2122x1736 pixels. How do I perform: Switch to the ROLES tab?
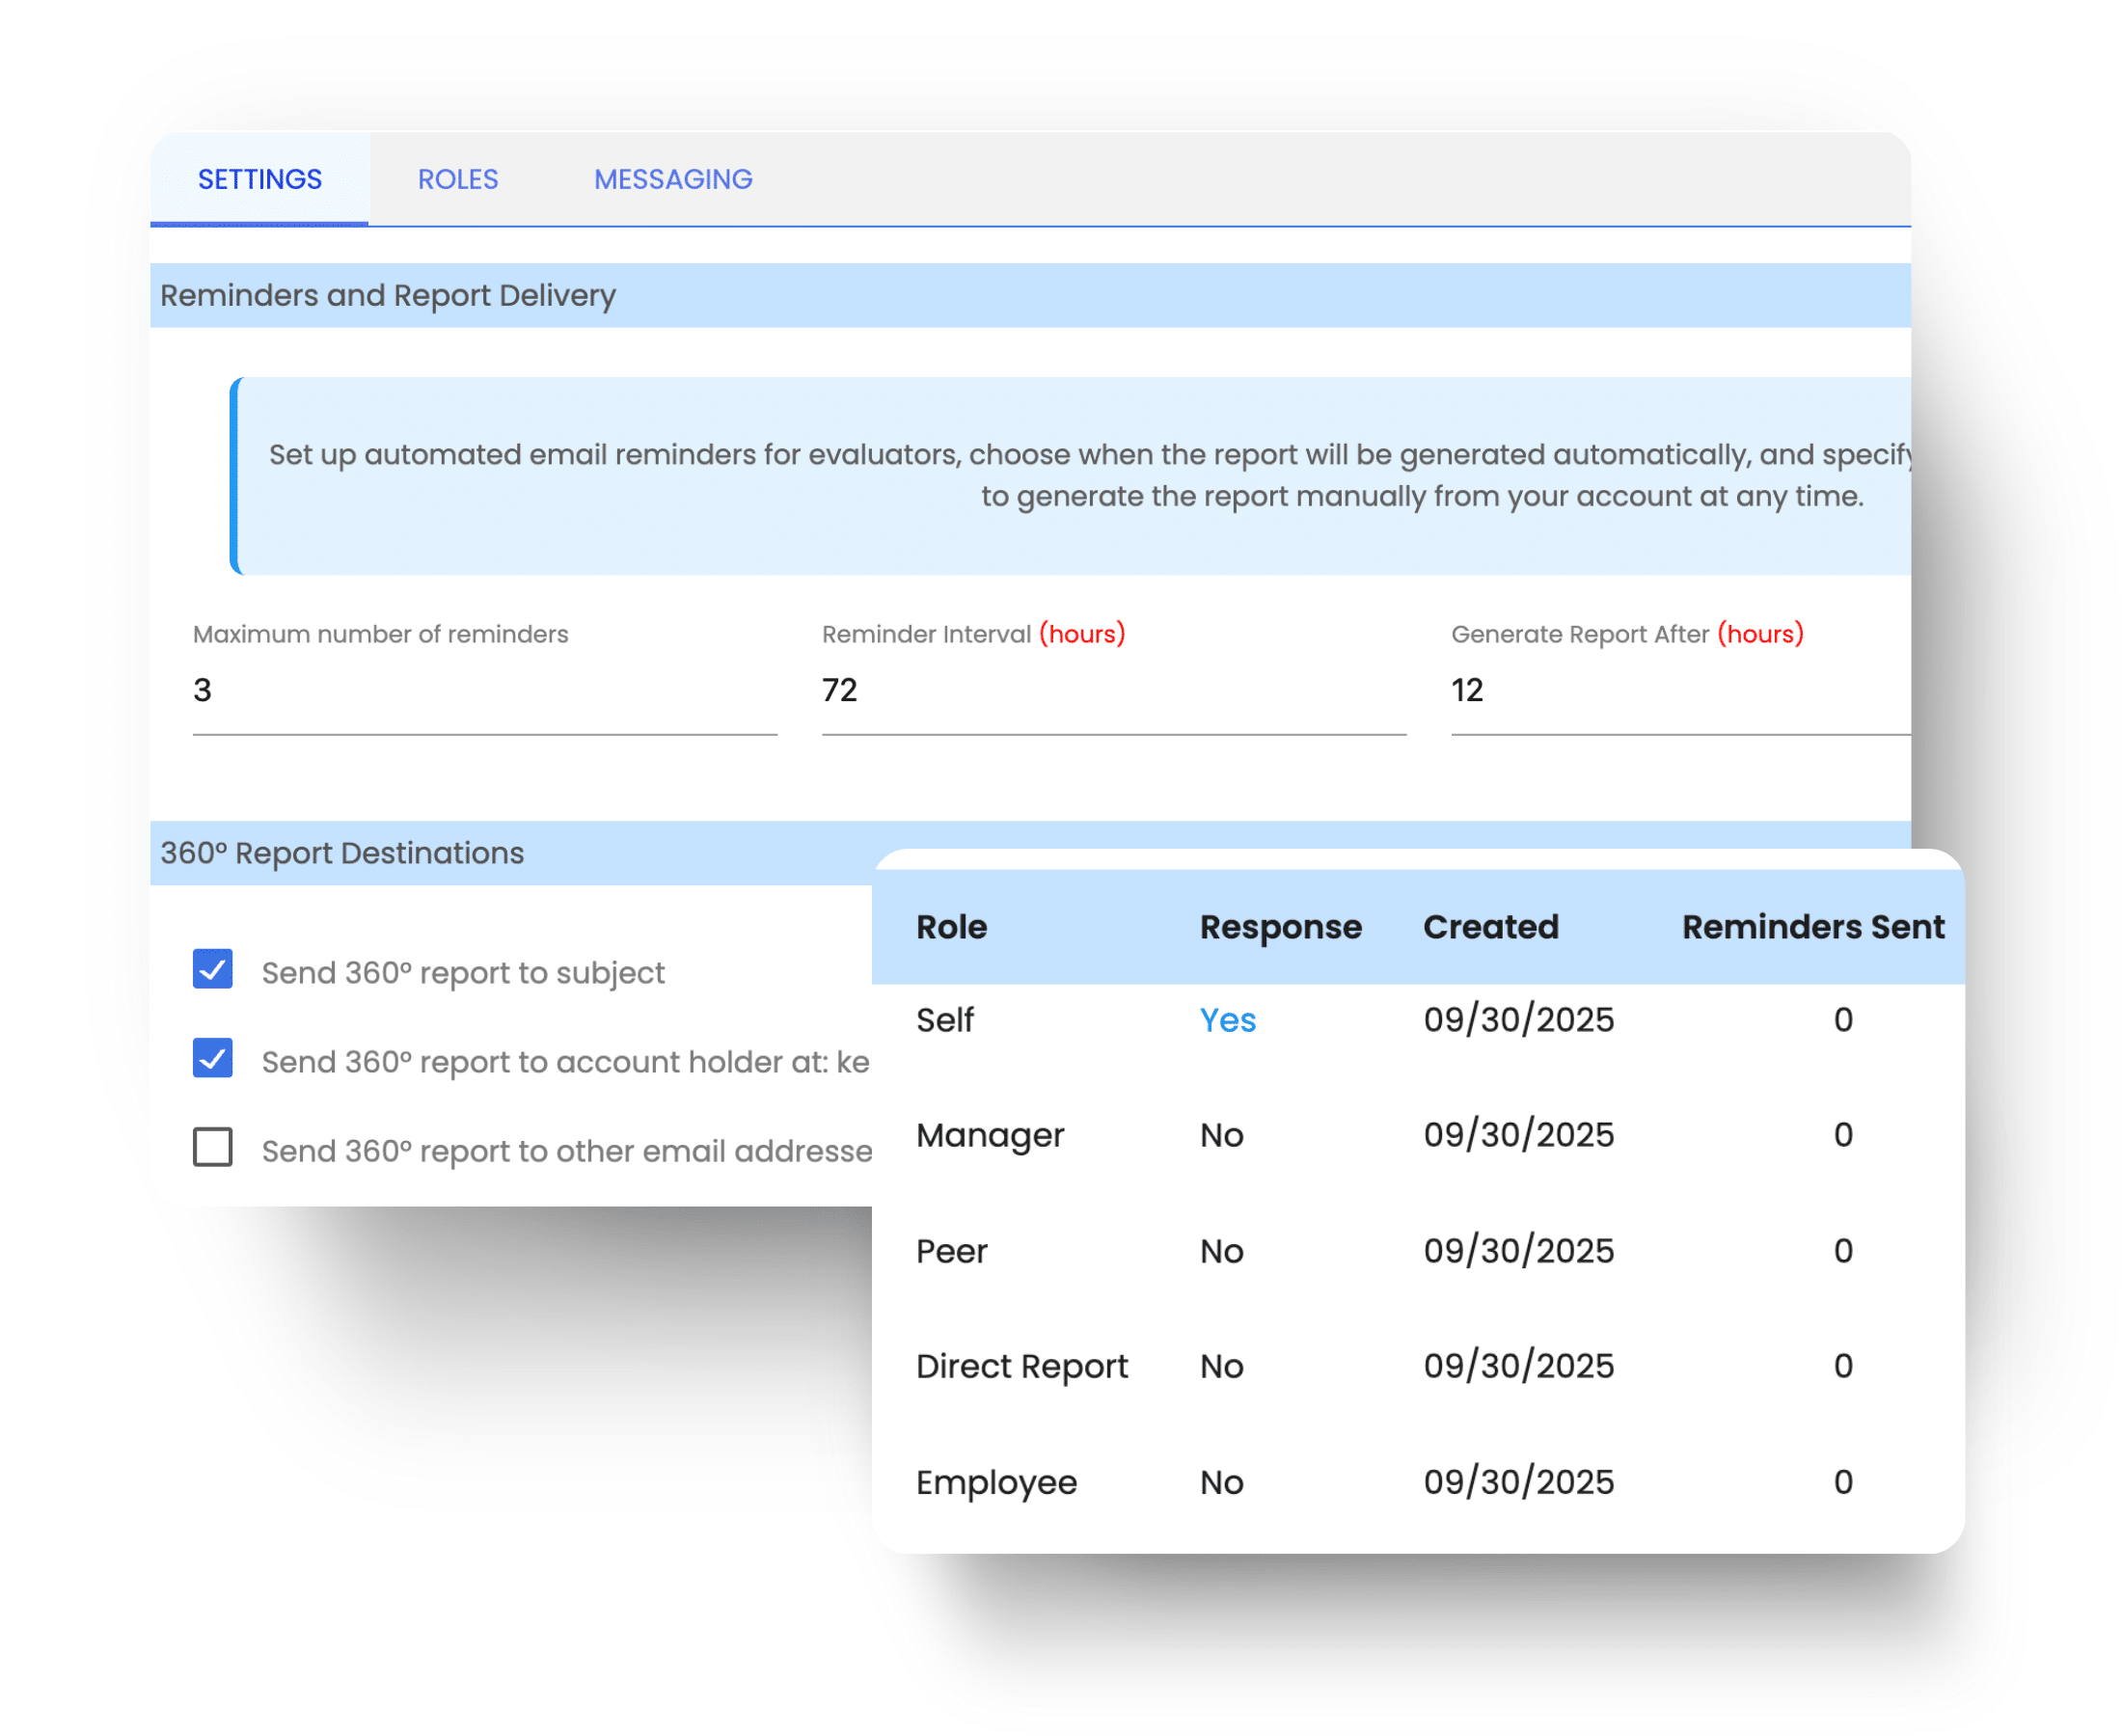[457, 179]
